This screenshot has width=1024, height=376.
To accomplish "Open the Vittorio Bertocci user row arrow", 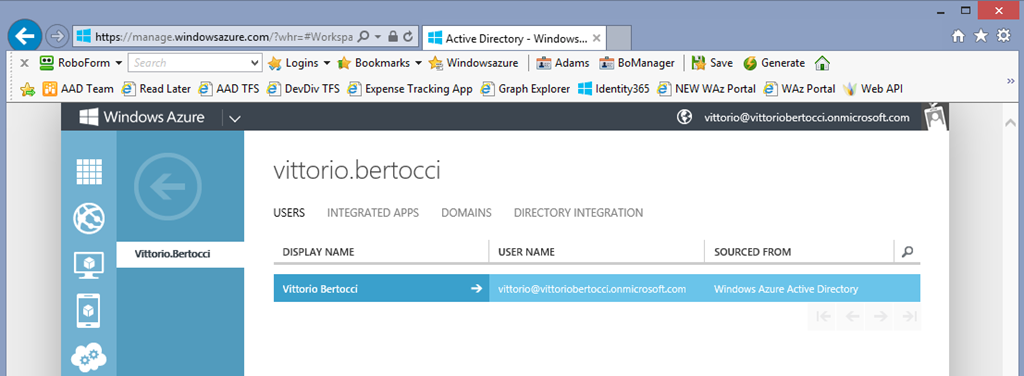I will pyautogui.click(x=476, y=289).
